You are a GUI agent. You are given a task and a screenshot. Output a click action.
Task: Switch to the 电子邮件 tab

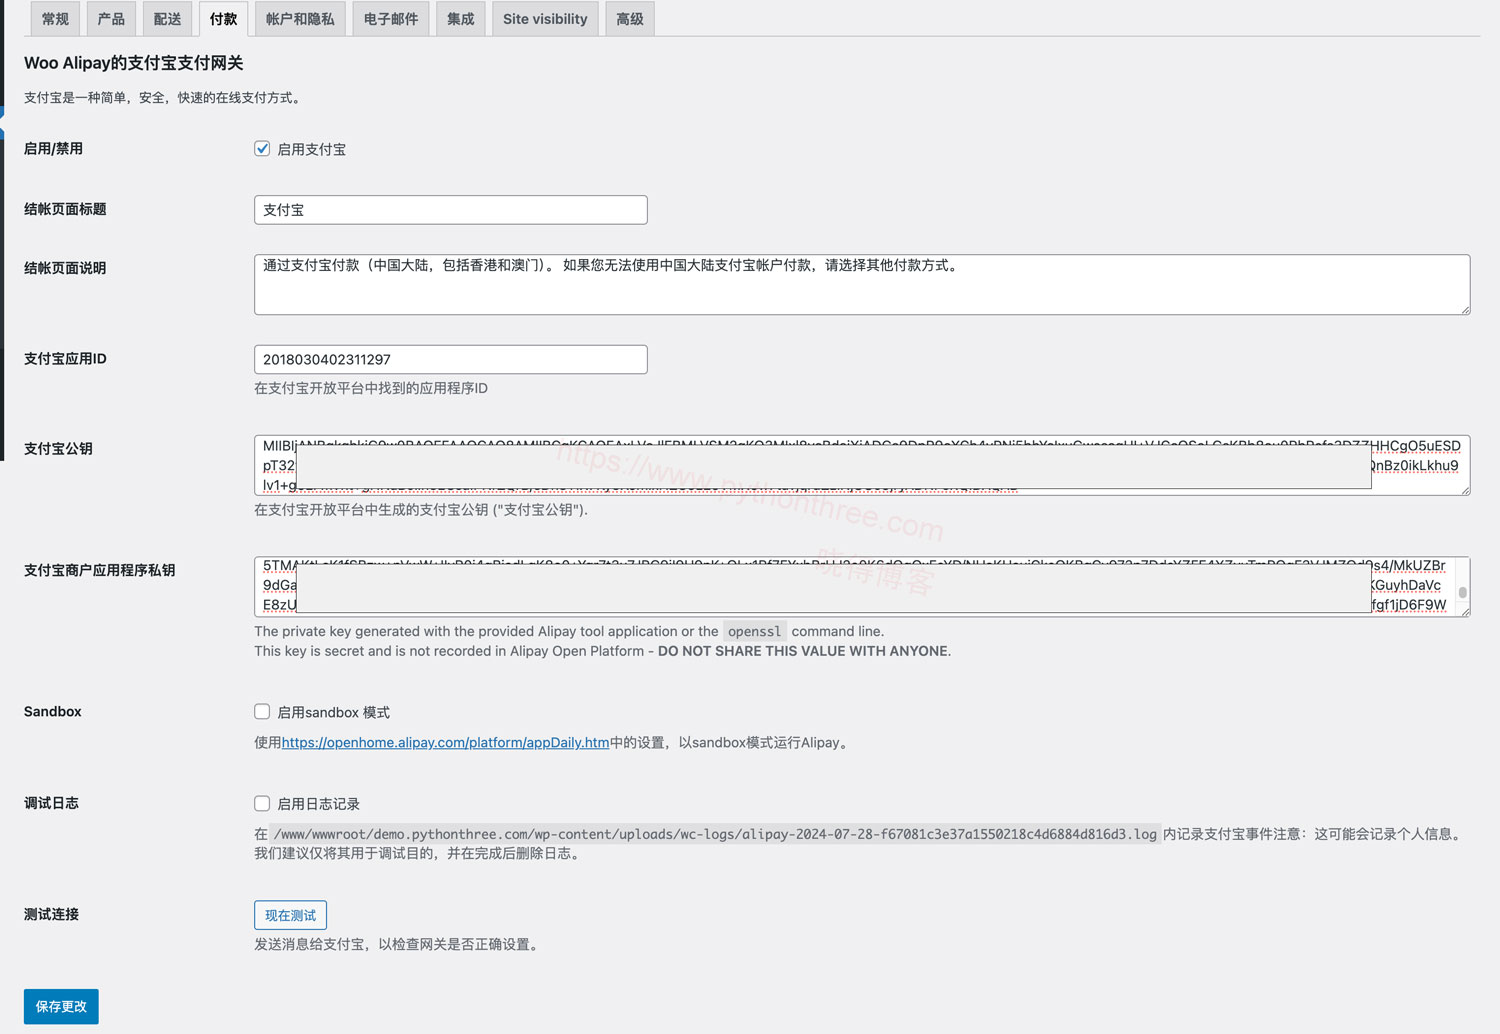[390, 18]
